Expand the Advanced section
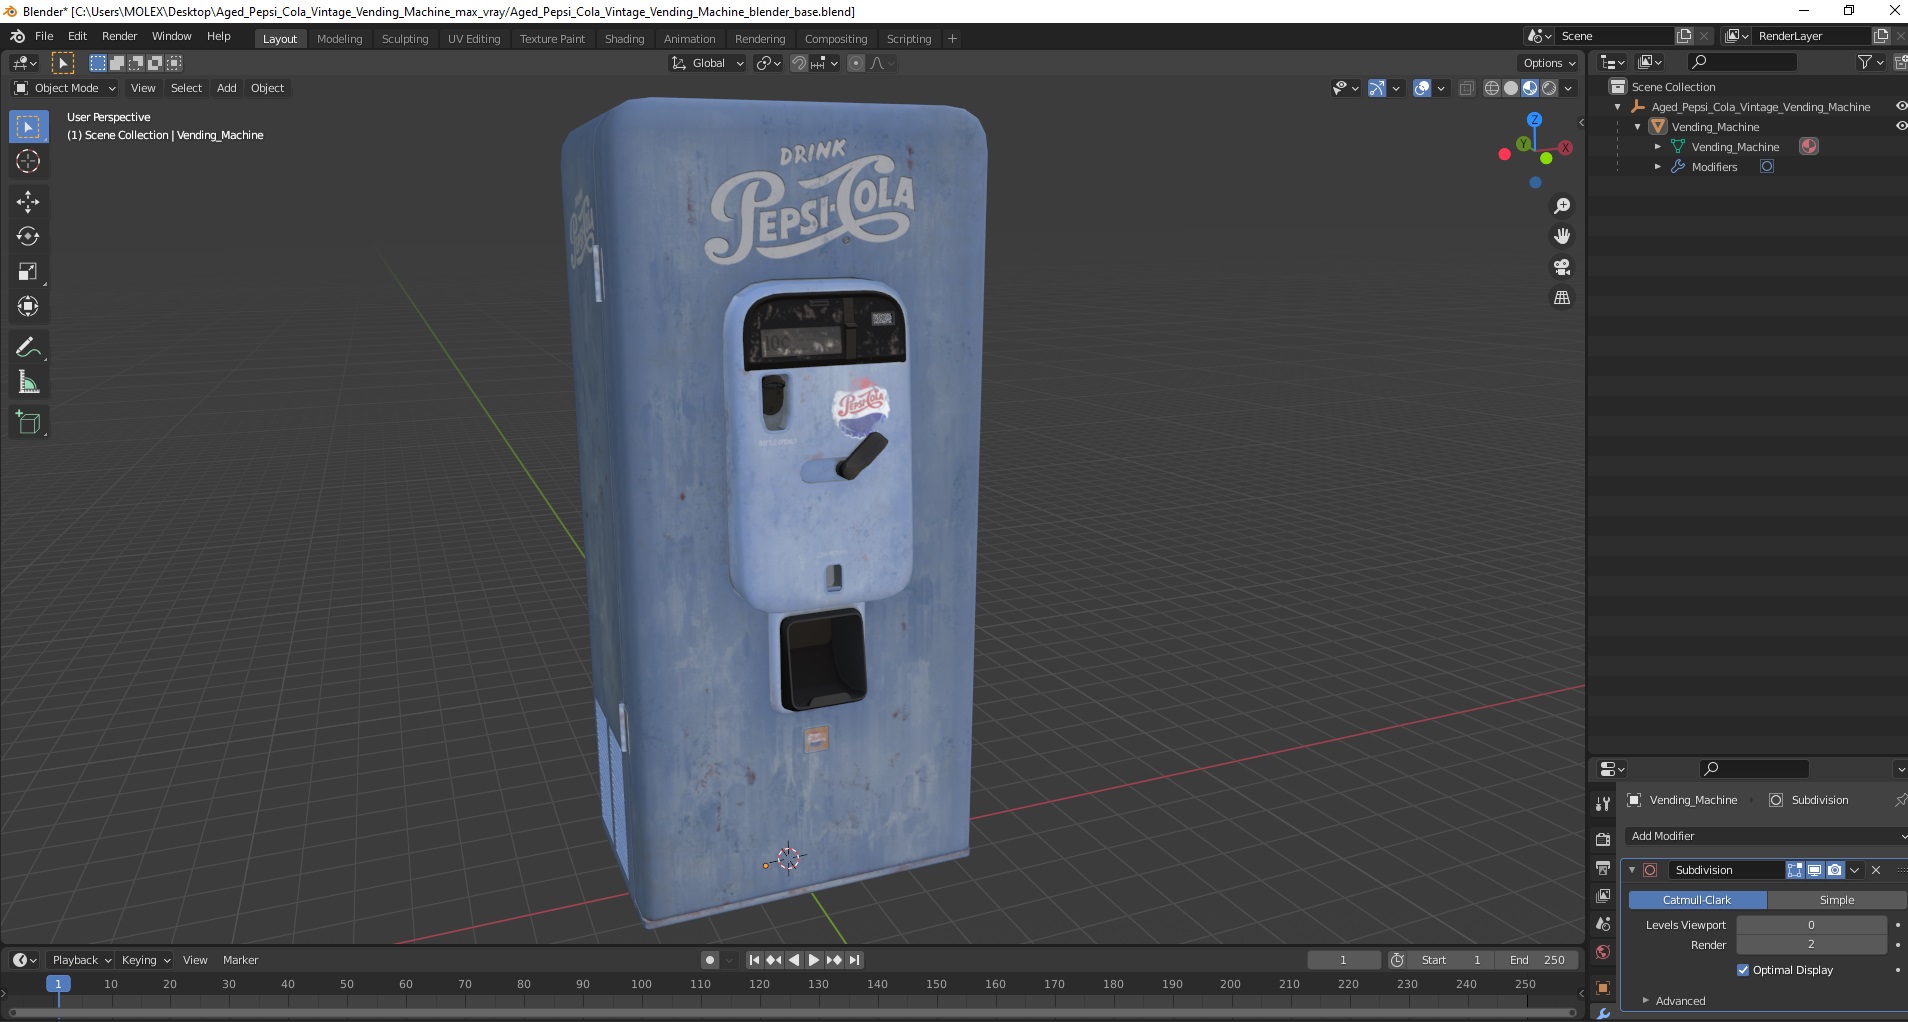The height and width of the screenshot is (1022, 1908). pos(1680,1001)
